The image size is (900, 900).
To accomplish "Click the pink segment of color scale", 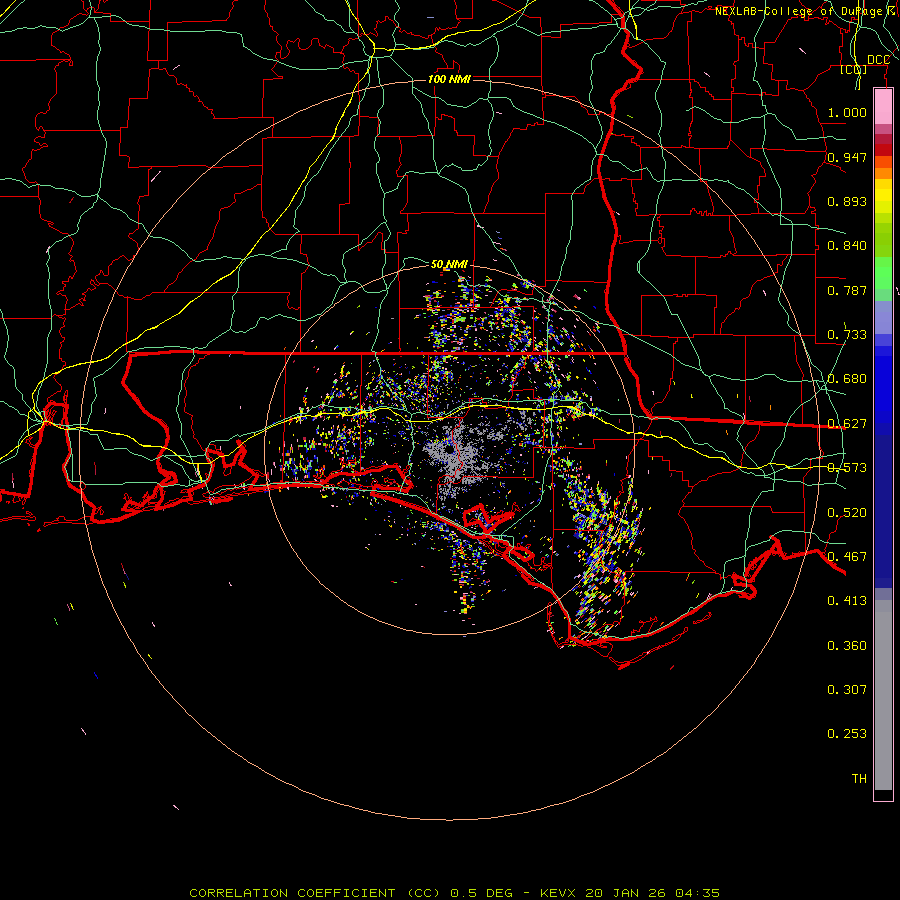I will coord(883,107).
